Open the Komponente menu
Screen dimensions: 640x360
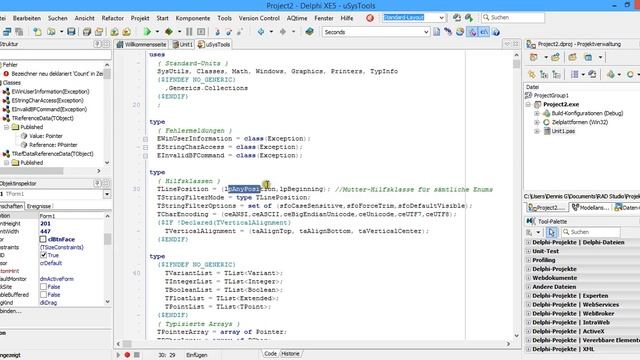[x=193, y=18]
